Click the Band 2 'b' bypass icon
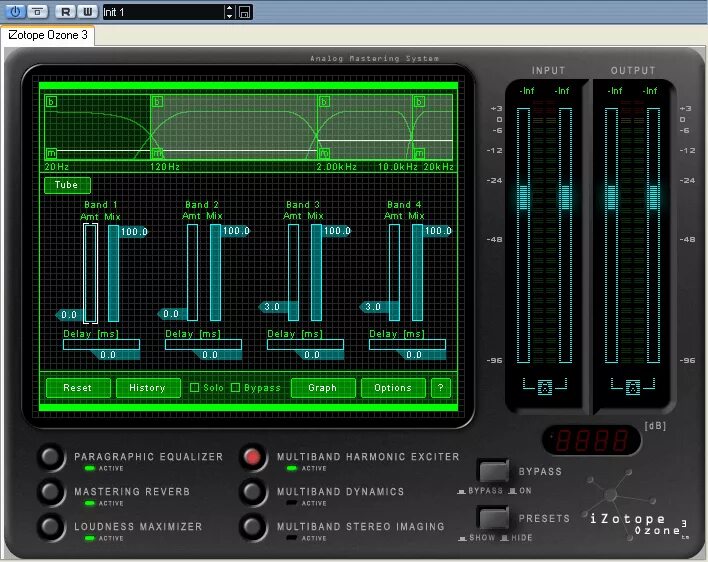This screenshot has height=562, width=708. coord(157,102)
